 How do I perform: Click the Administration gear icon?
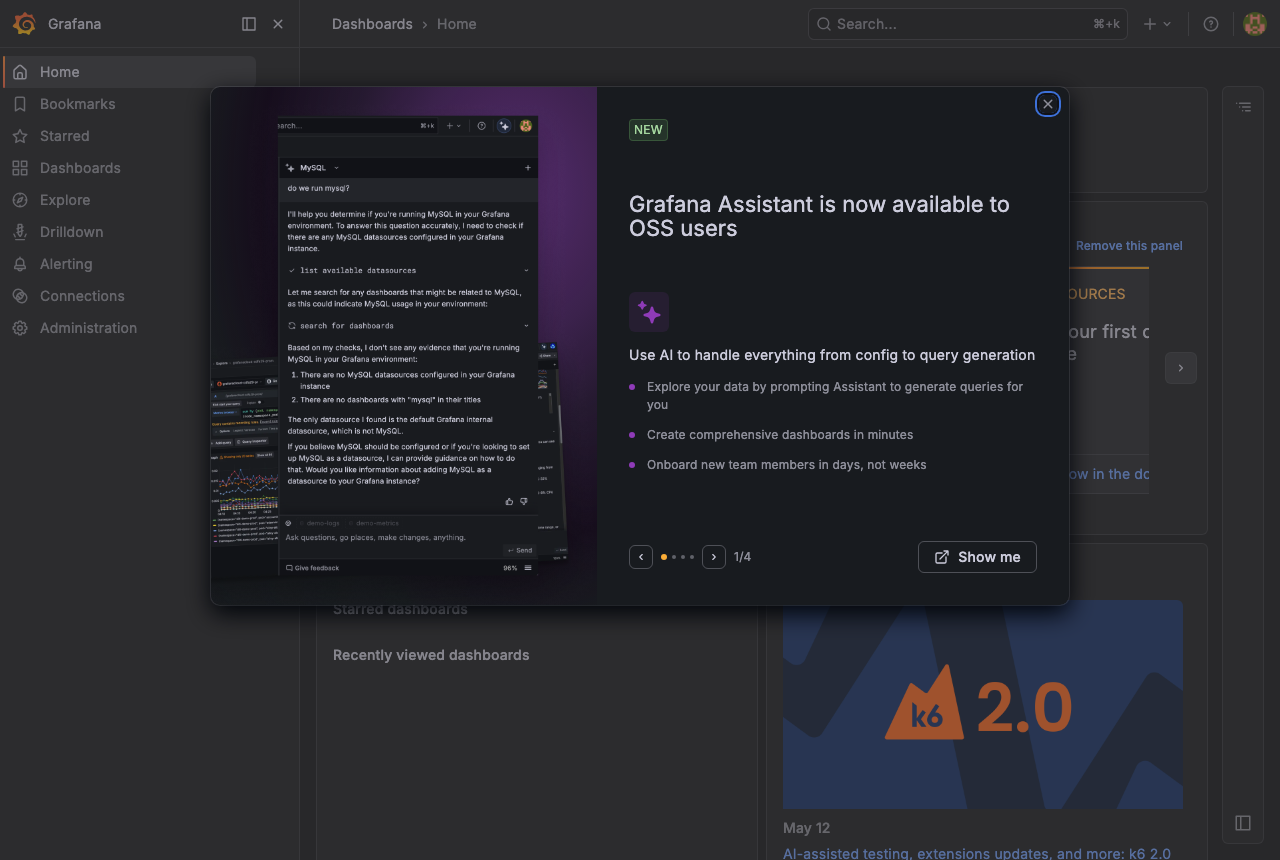(x=20, y=328)
